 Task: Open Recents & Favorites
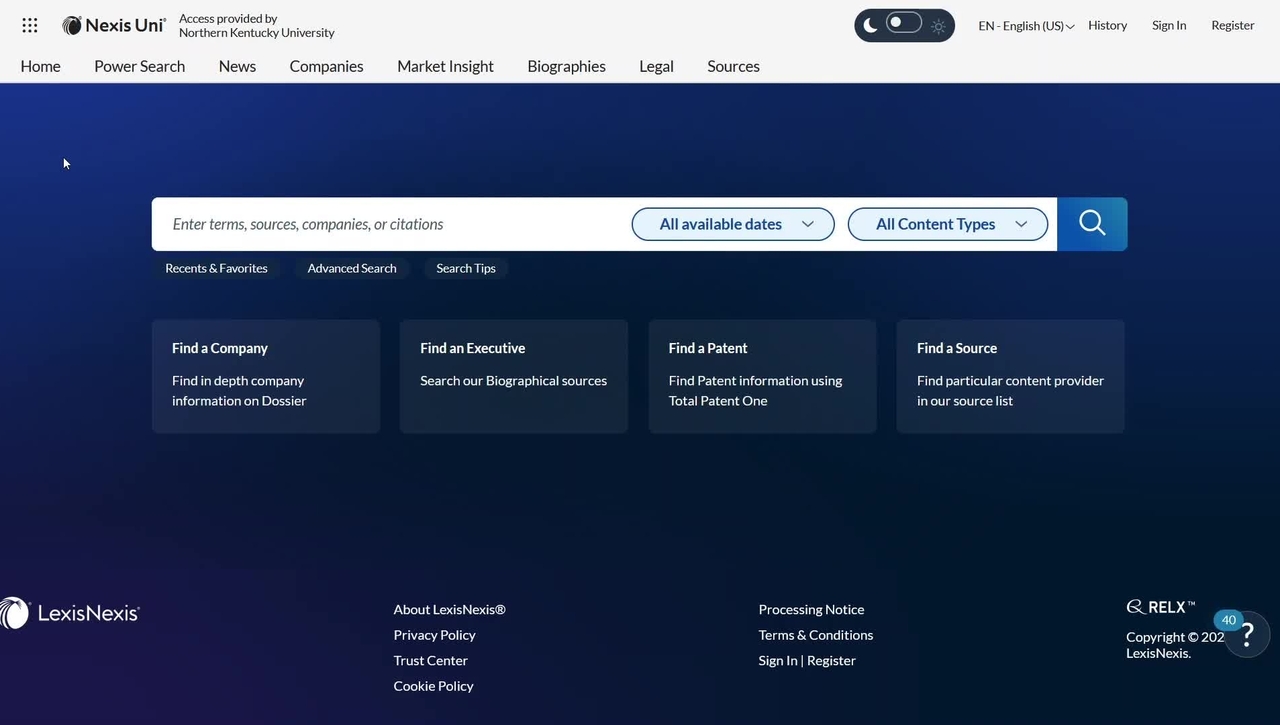click(x=216, y=268)
